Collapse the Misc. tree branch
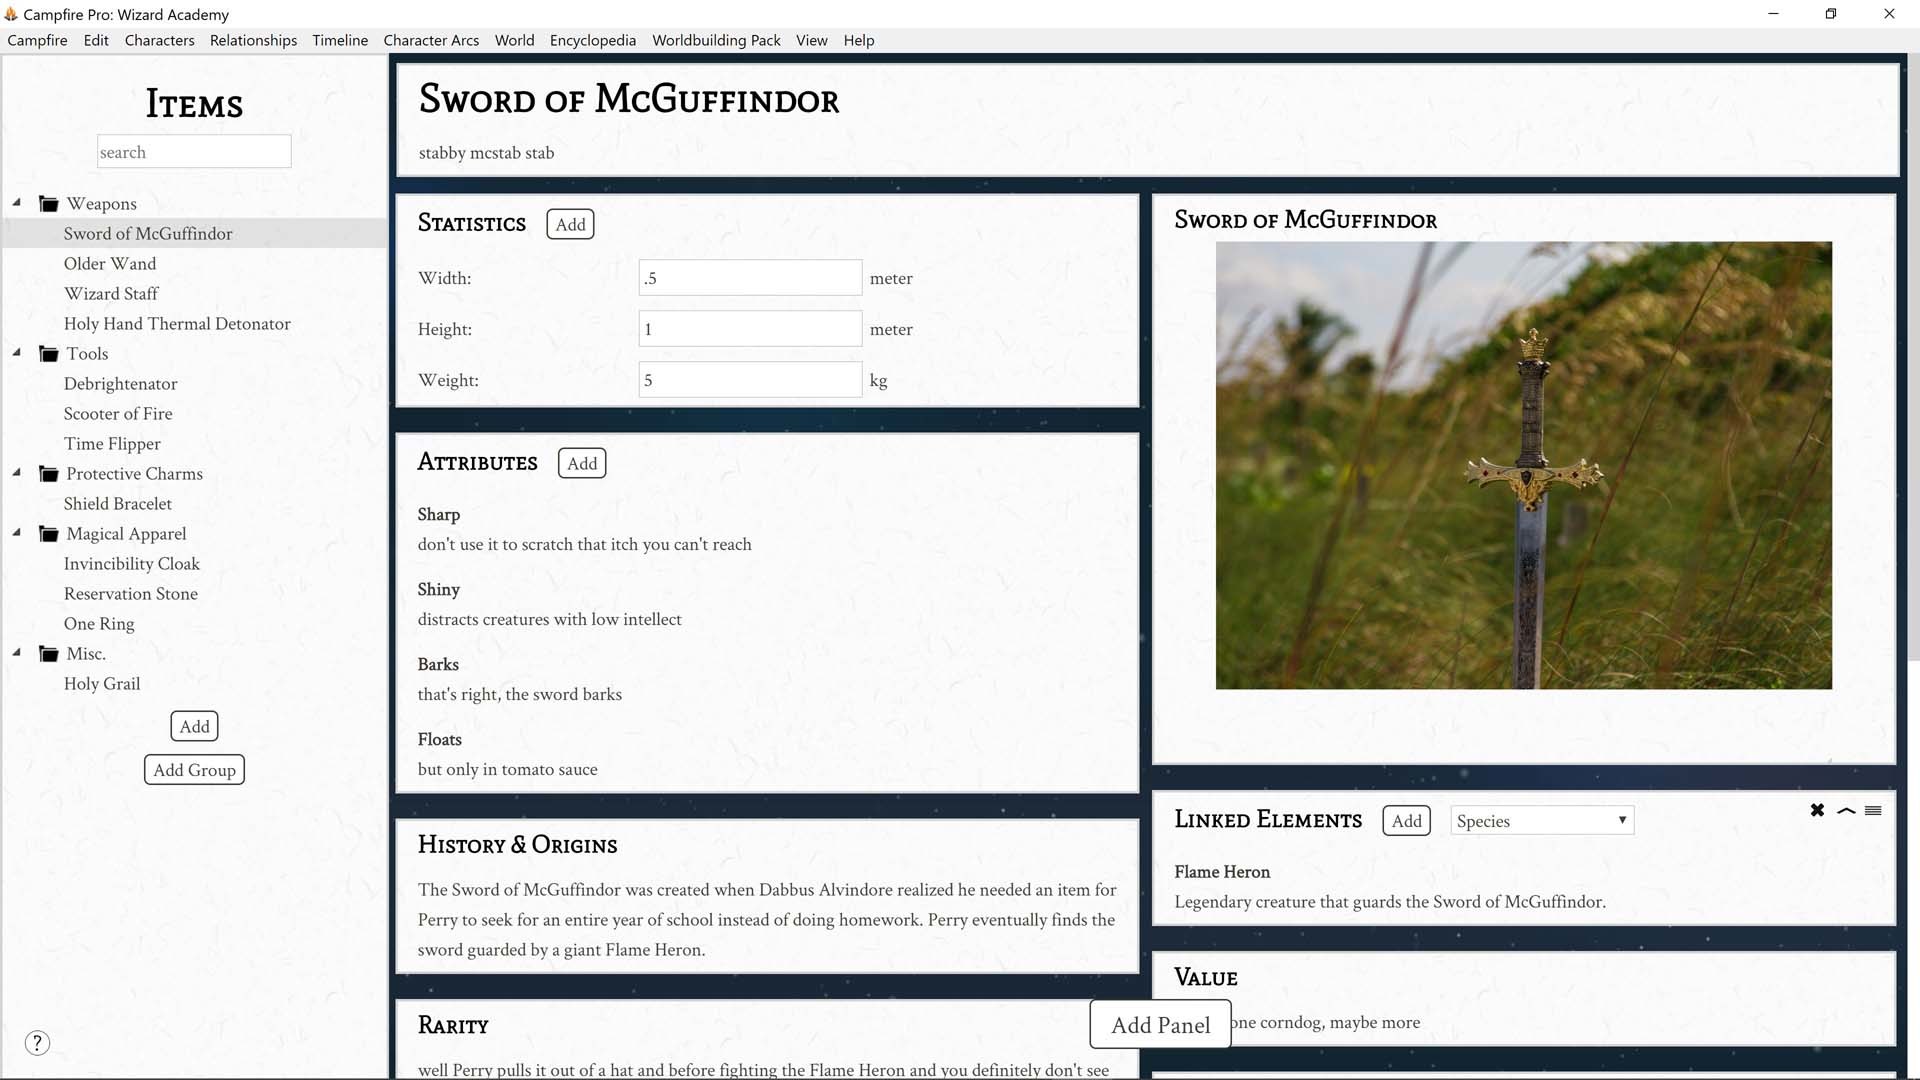1920x1080 pixels. coord(16,651)
